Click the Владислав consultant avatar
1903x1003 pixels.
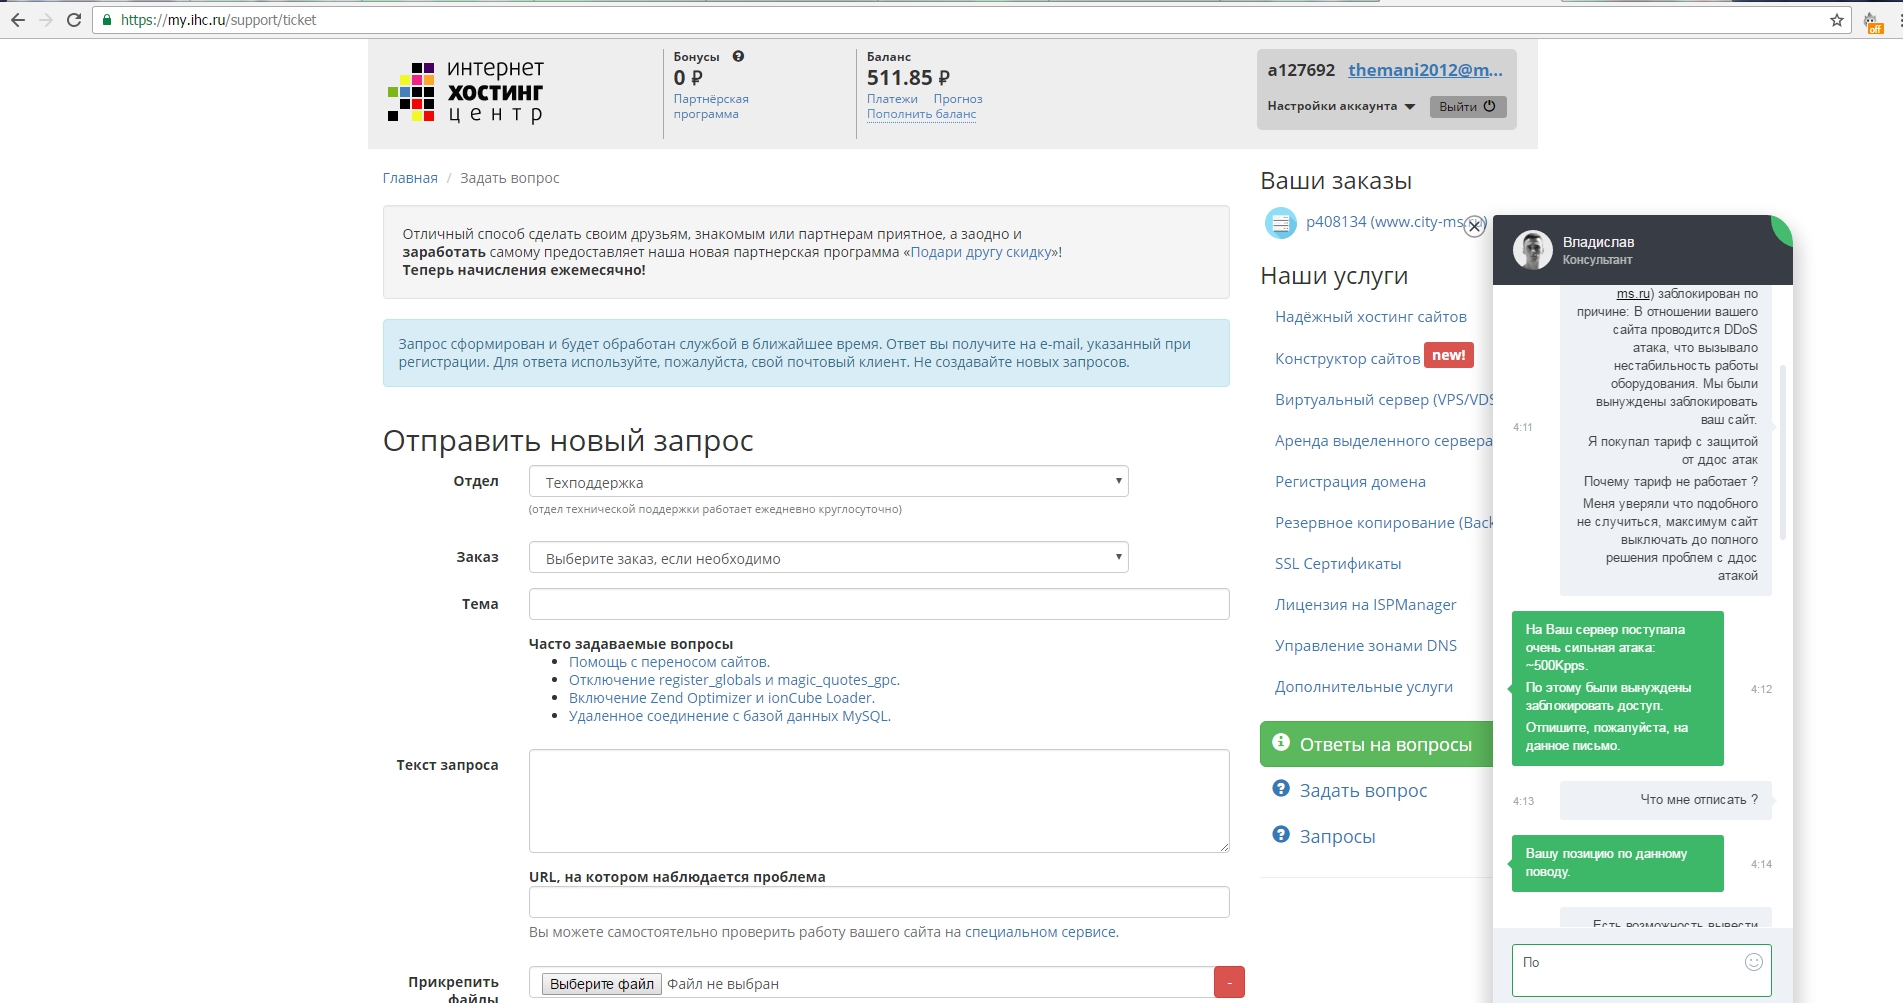point(1532,250)
